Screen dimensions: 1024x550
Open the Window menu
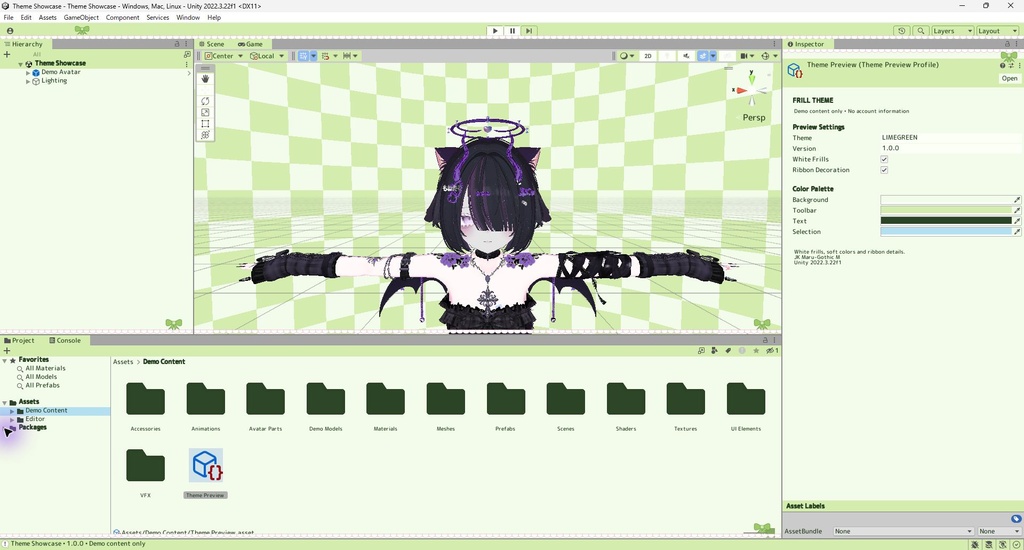(x=187, y=18)
